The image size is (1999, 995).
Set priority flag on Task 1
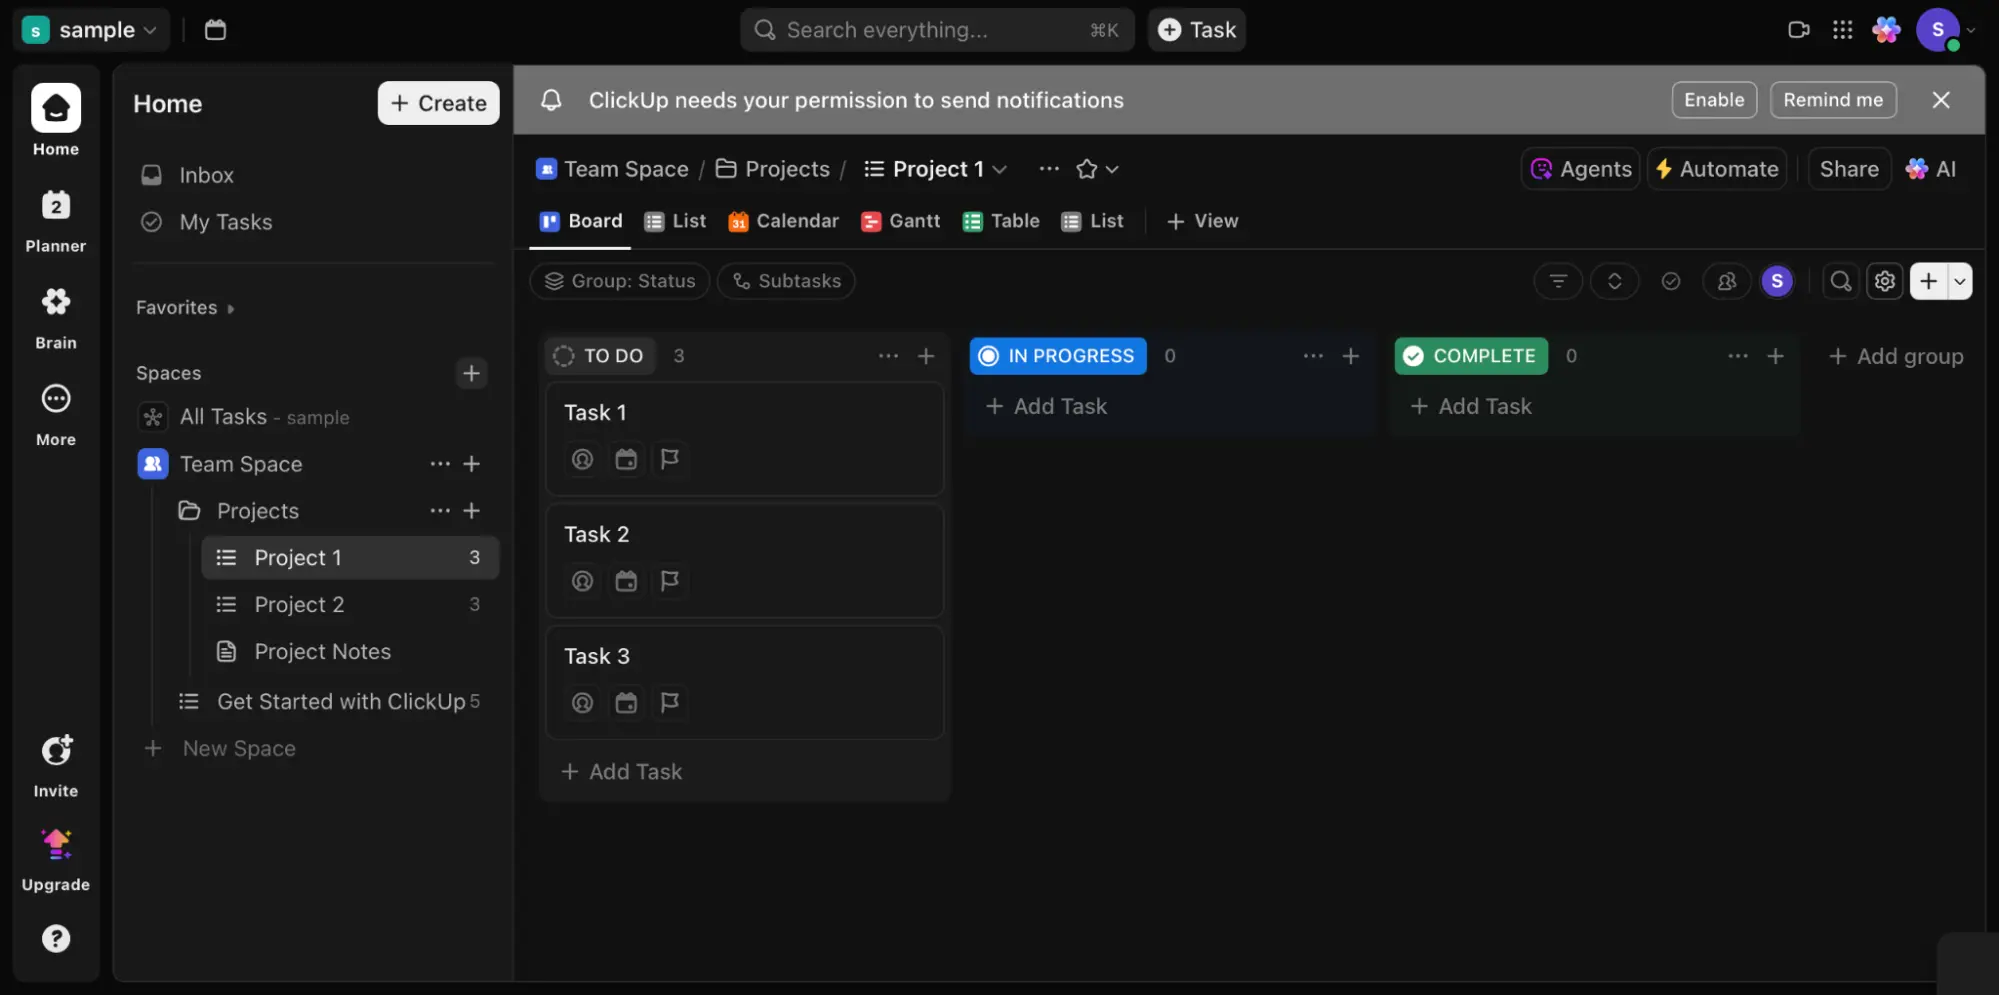pos(670,459)
